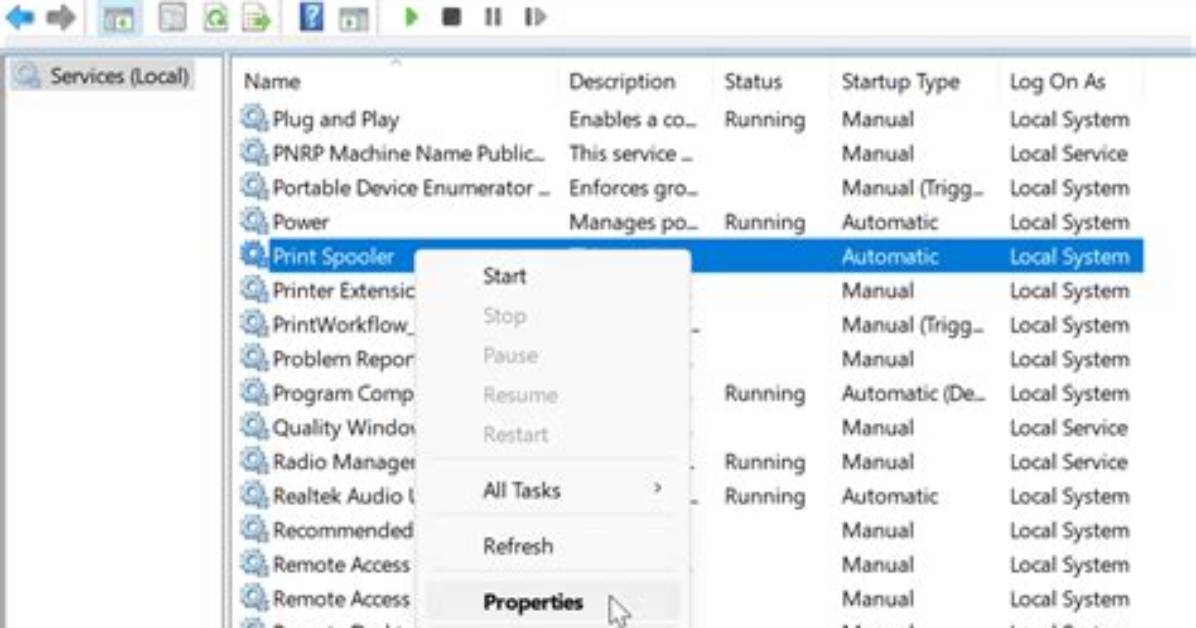Toggle the Show/Hide Console Tree icon

tap(118, 18)
